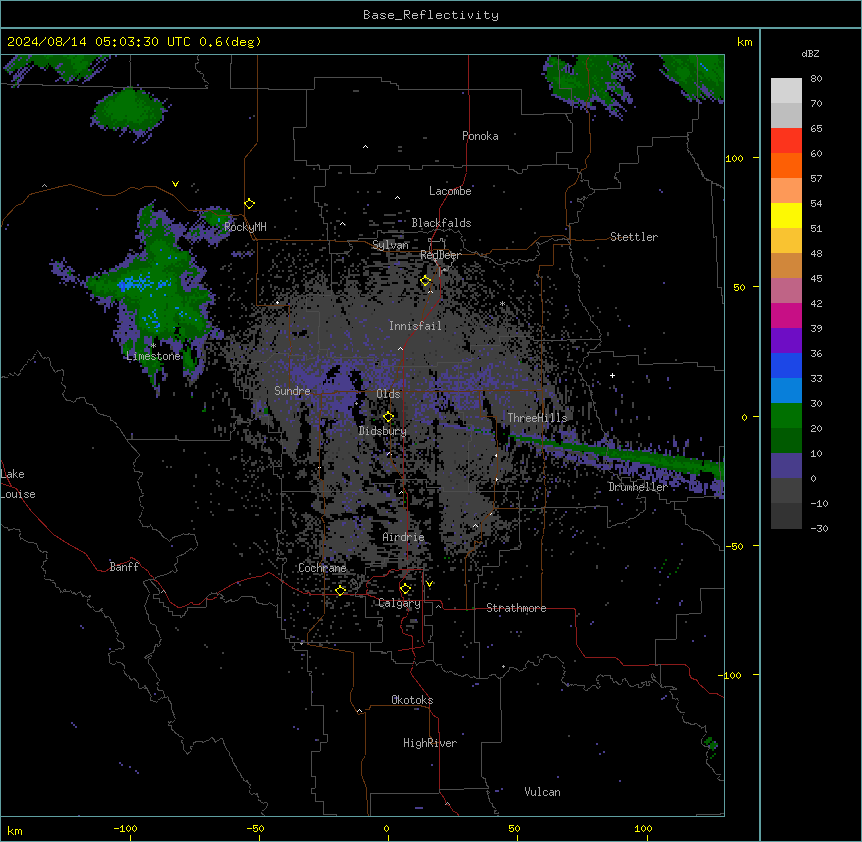Select the Innisfail label
Screen dimensions: 862x842
click(x=415, y=326)
